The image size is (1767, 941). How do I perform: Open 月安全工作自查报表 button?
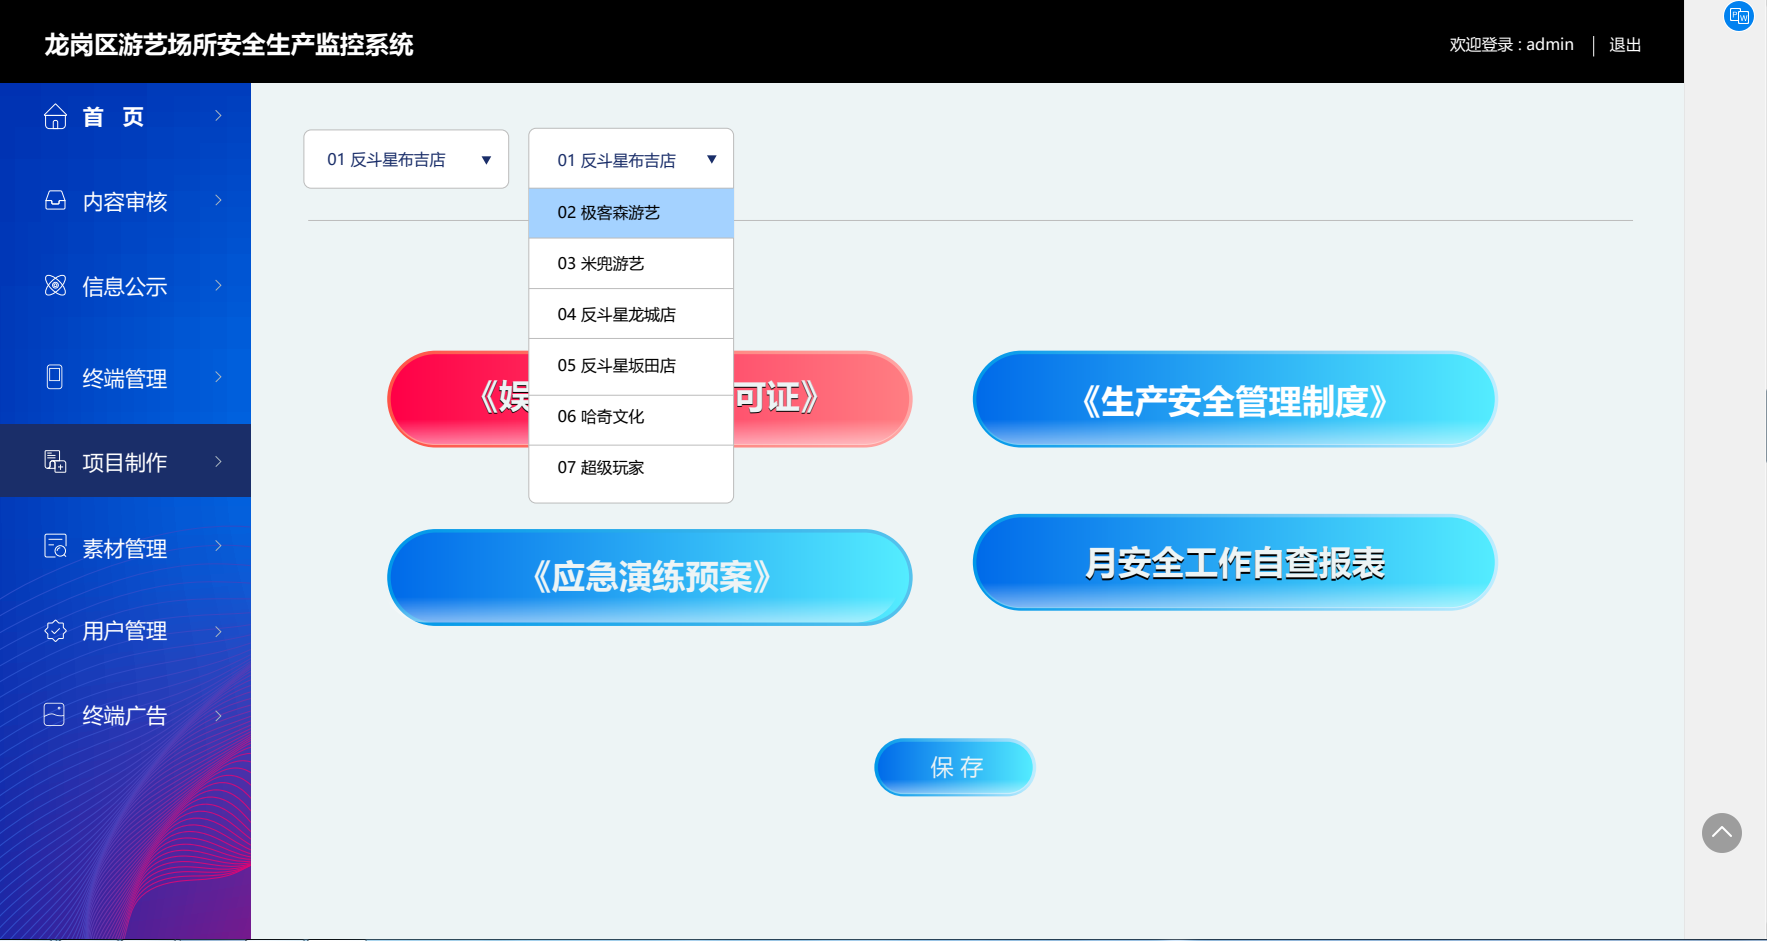(x=1234, y=562)
